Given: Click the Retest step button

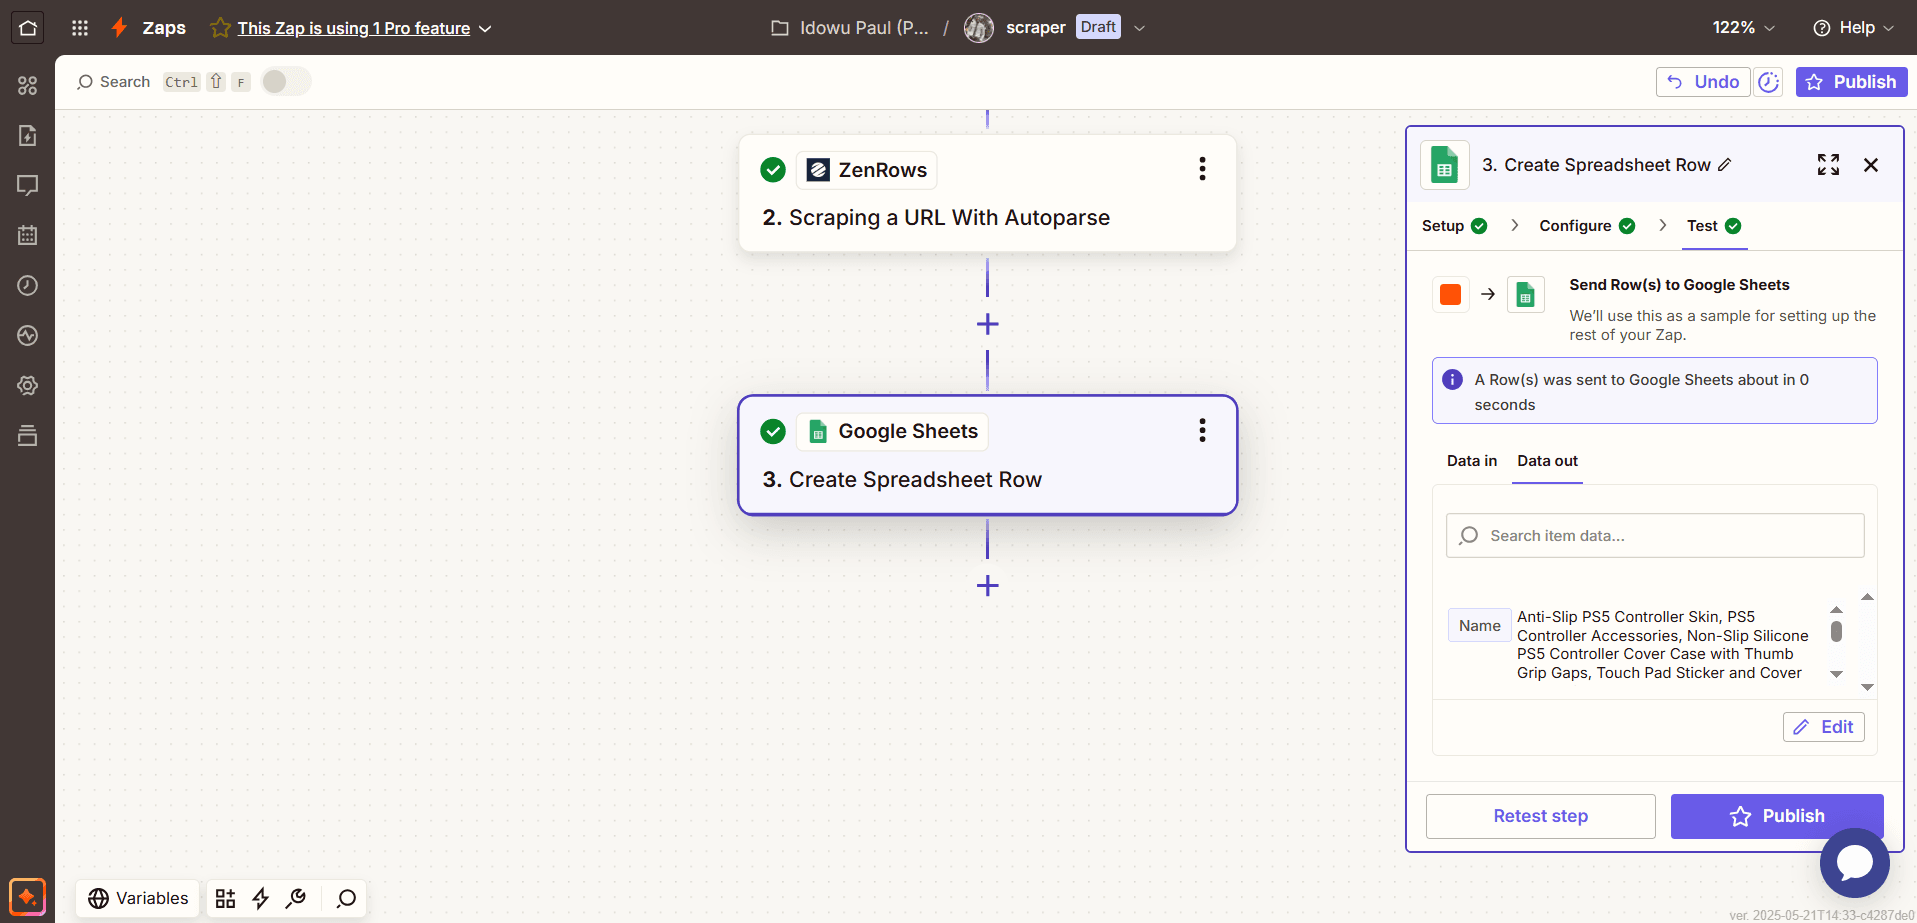Looking at the screenshot, I should click(x=1540, y=816).
